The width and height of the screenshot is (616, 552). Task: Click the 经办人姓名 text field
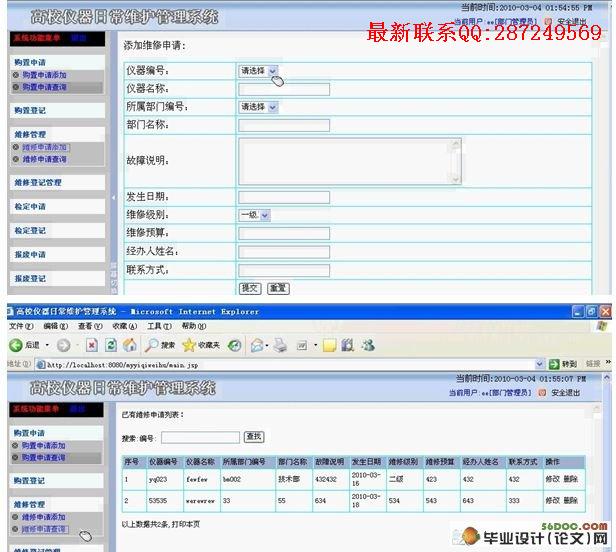(284, 252)
